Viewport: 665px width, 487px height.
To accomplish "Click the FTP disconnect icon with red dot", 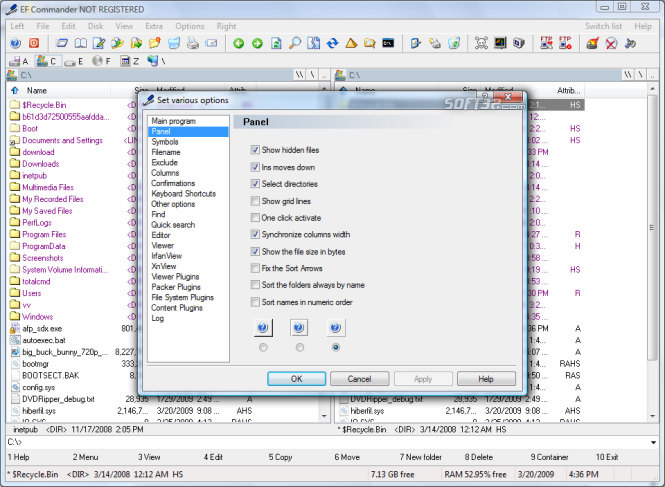I will pos(565,43).
